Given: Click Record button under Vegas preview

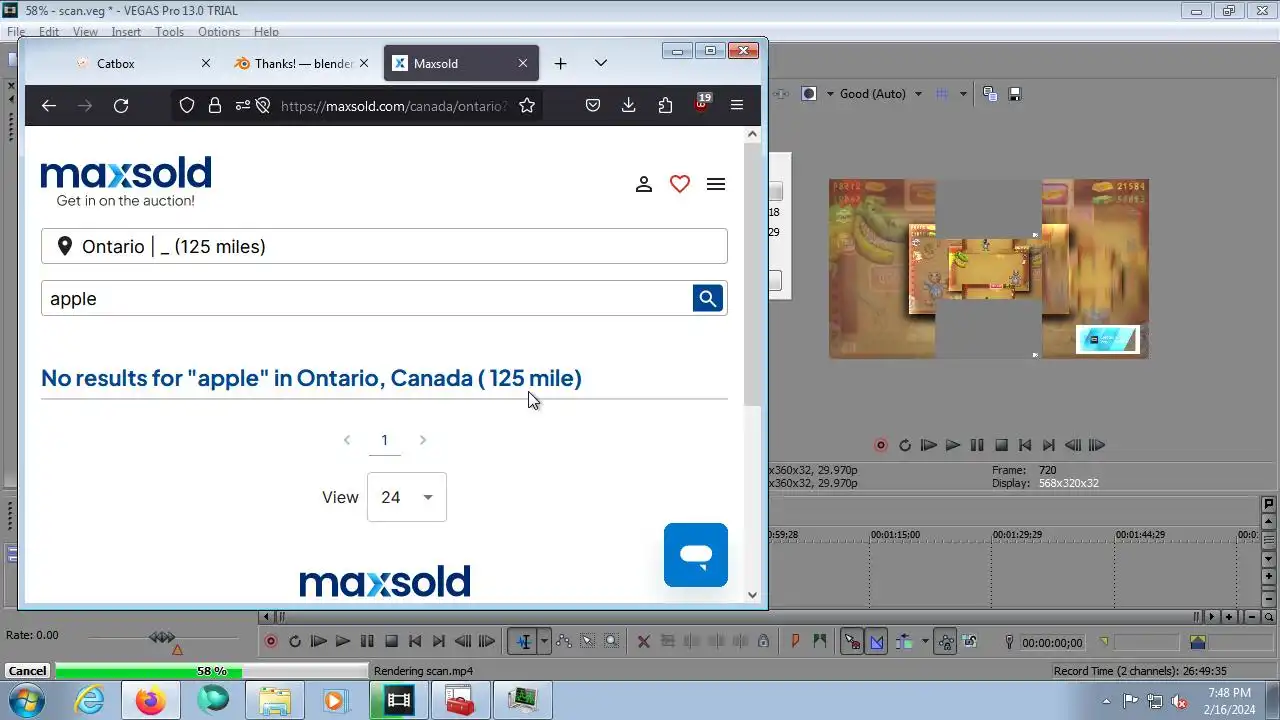Looking at the screenshot, I should tap(881, 446).
